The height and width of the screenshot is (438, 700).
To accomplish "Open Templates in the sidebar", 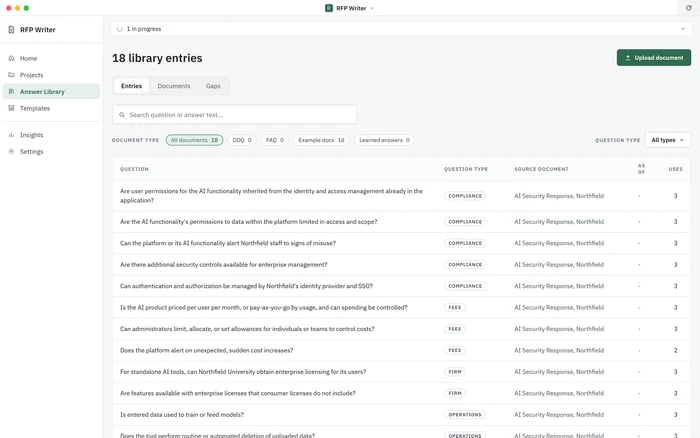I will click(x=51, y=108).
